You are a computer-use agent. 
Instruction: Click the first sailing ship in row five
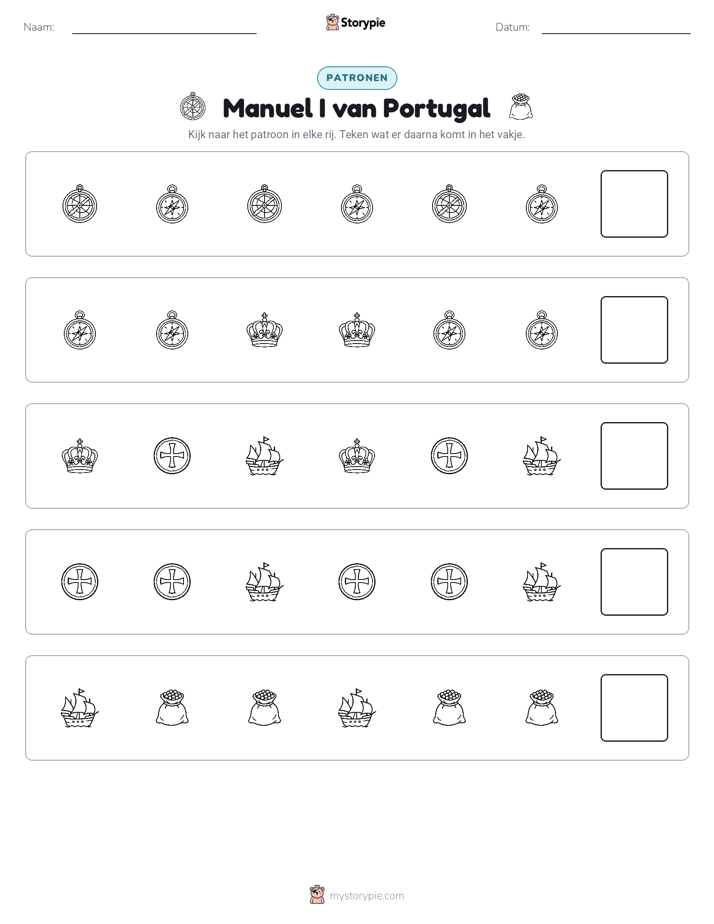pyautogui.click(x=80, y=708)
